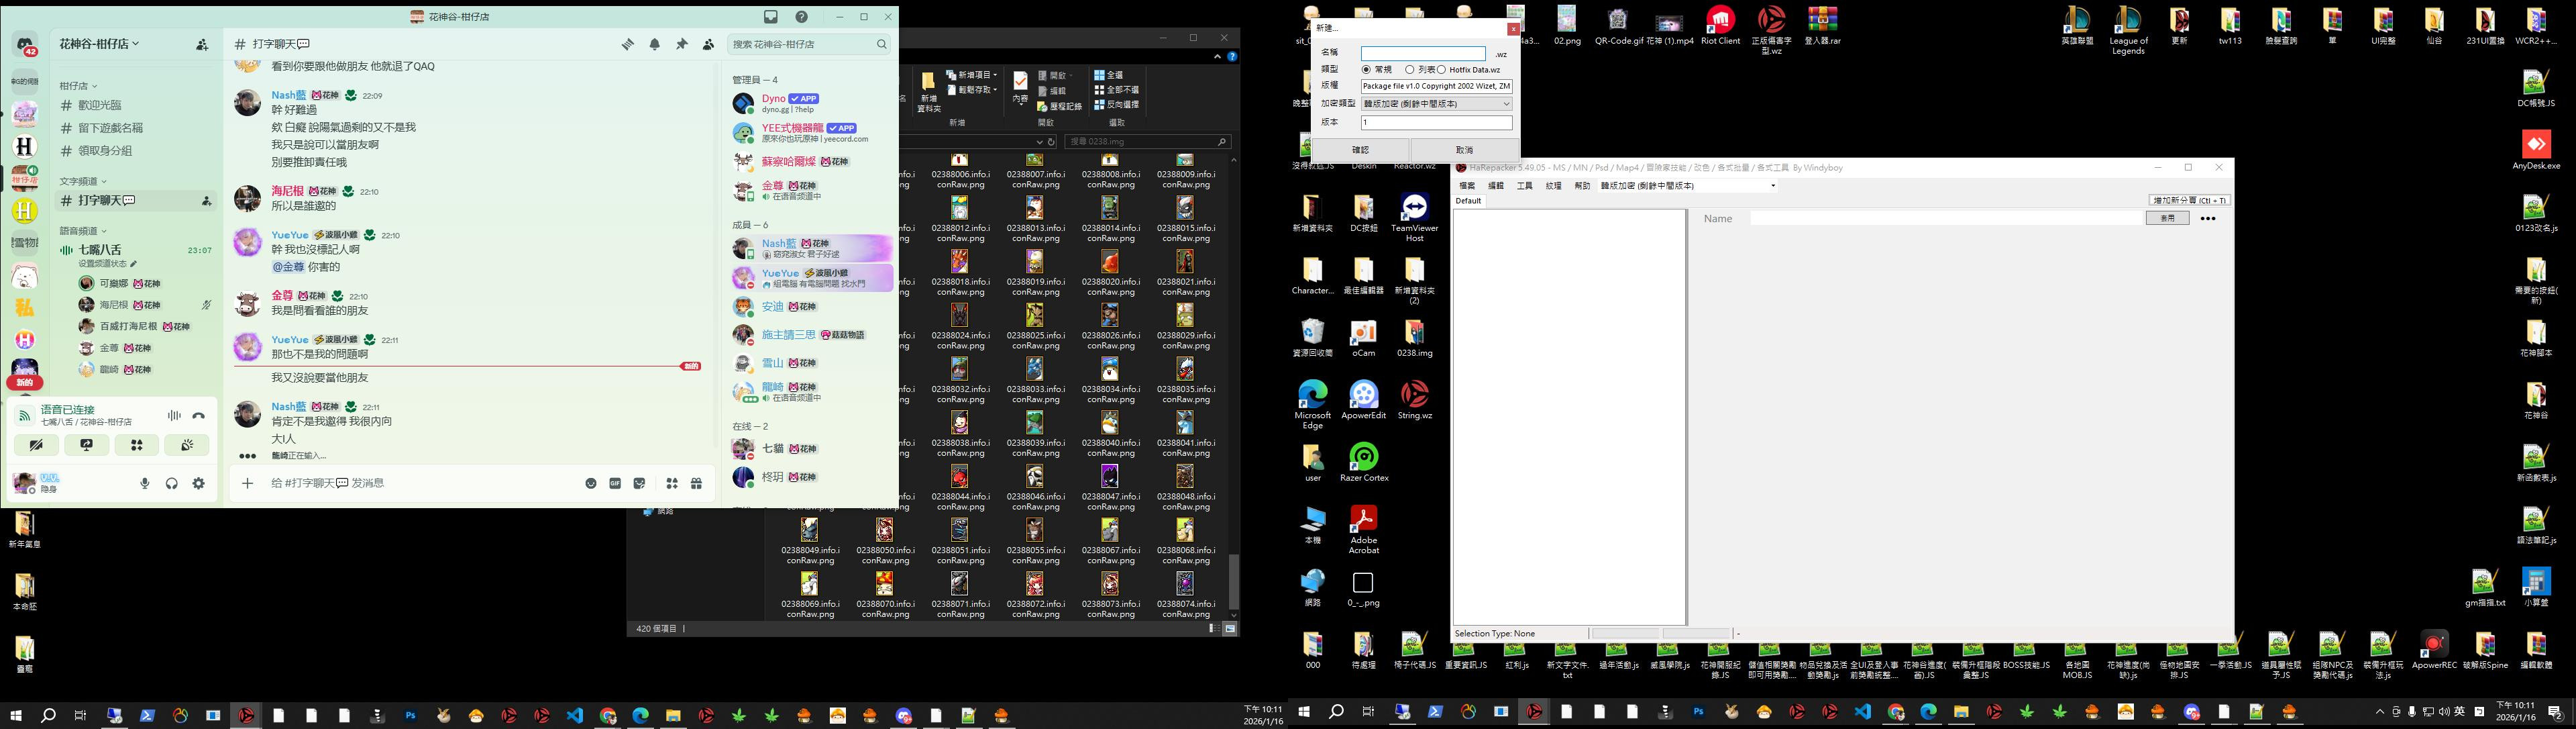The image size is (2576, 729).
Task: Open the Discord inbox icon
Action: click(x=771, y=17)
